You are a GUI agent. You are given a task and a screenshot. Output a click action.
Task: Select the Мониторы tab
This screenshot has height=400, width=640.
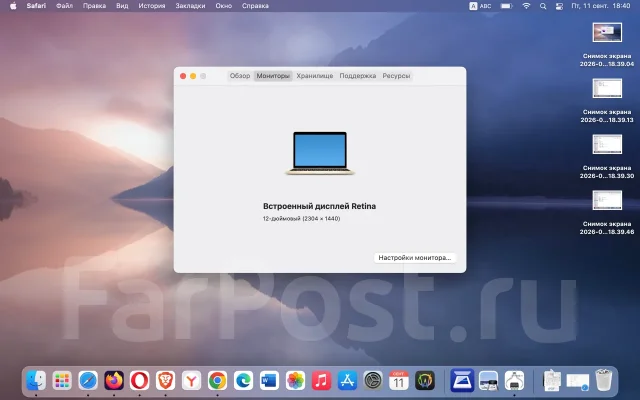click(x=273, y=76)
